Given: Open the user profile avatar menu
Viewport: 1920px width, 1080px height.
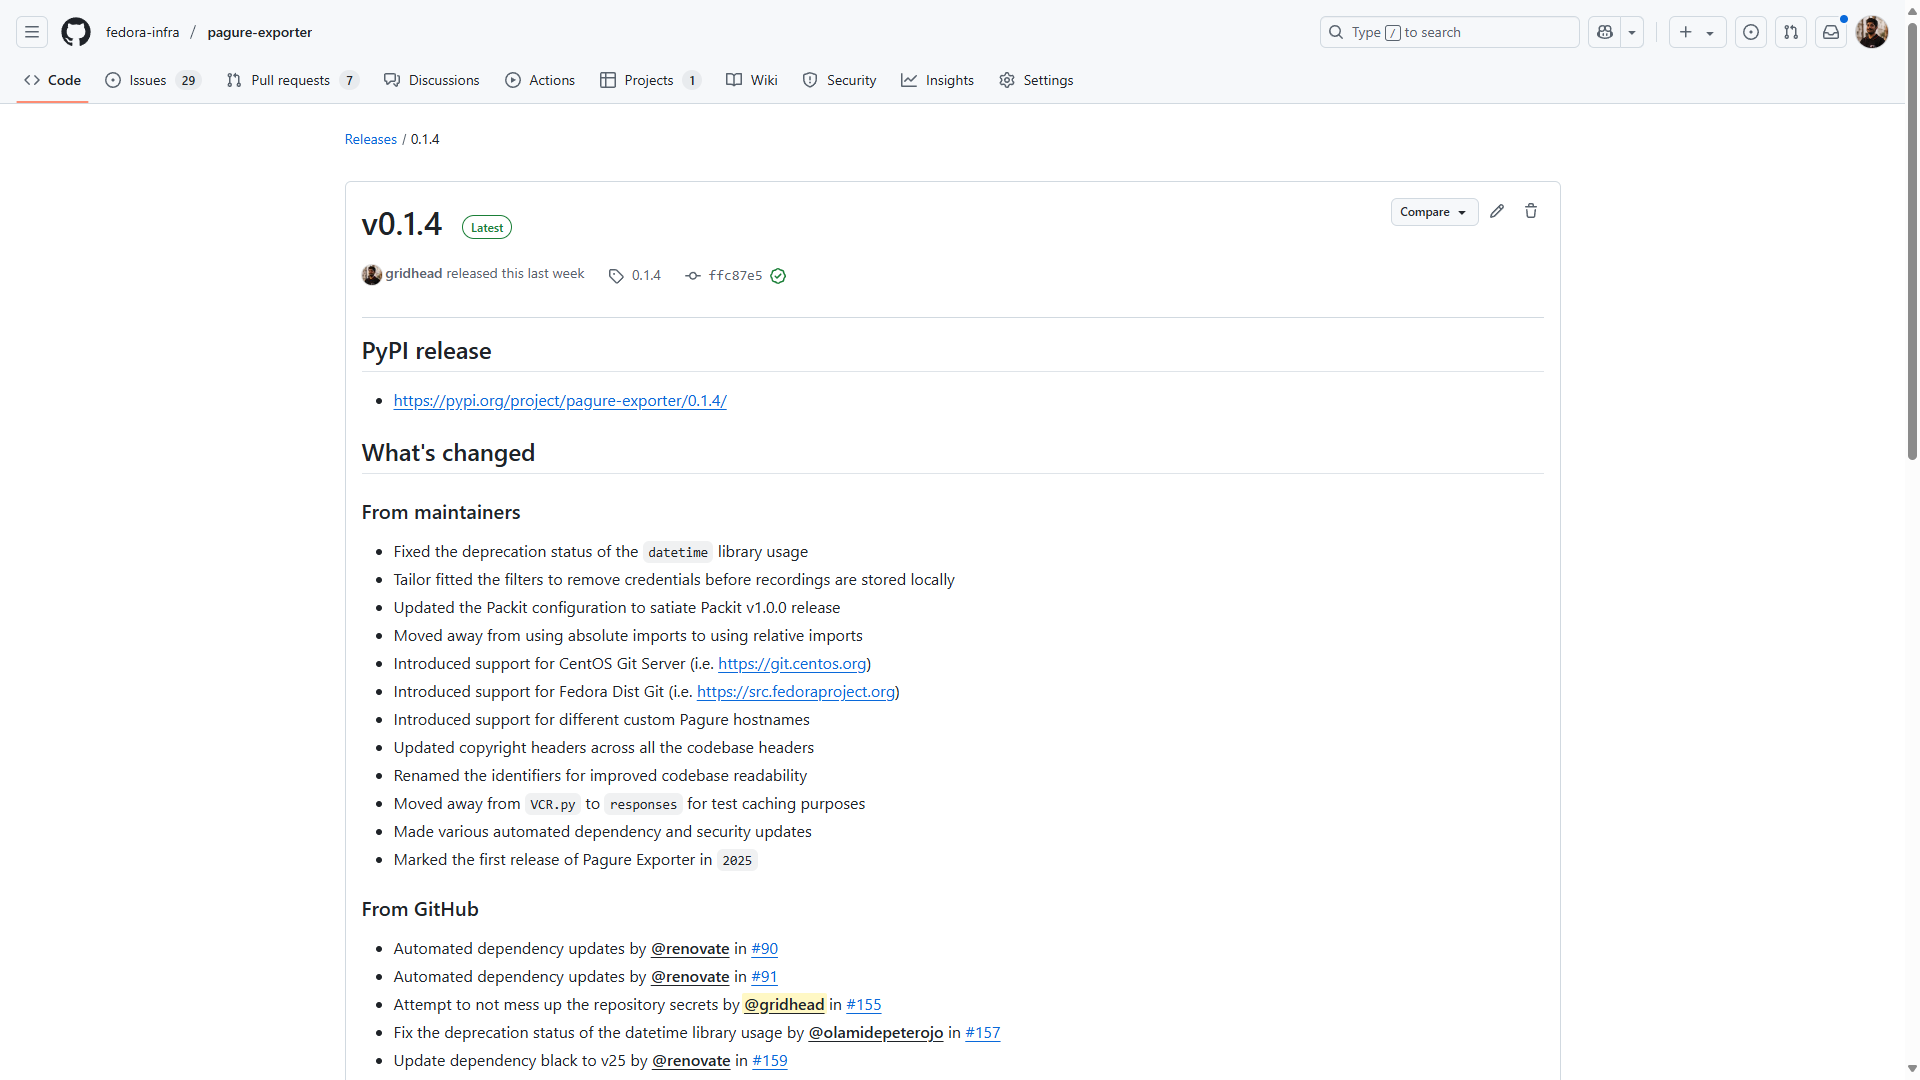Looking at the screenshot, I should 1872,32.
